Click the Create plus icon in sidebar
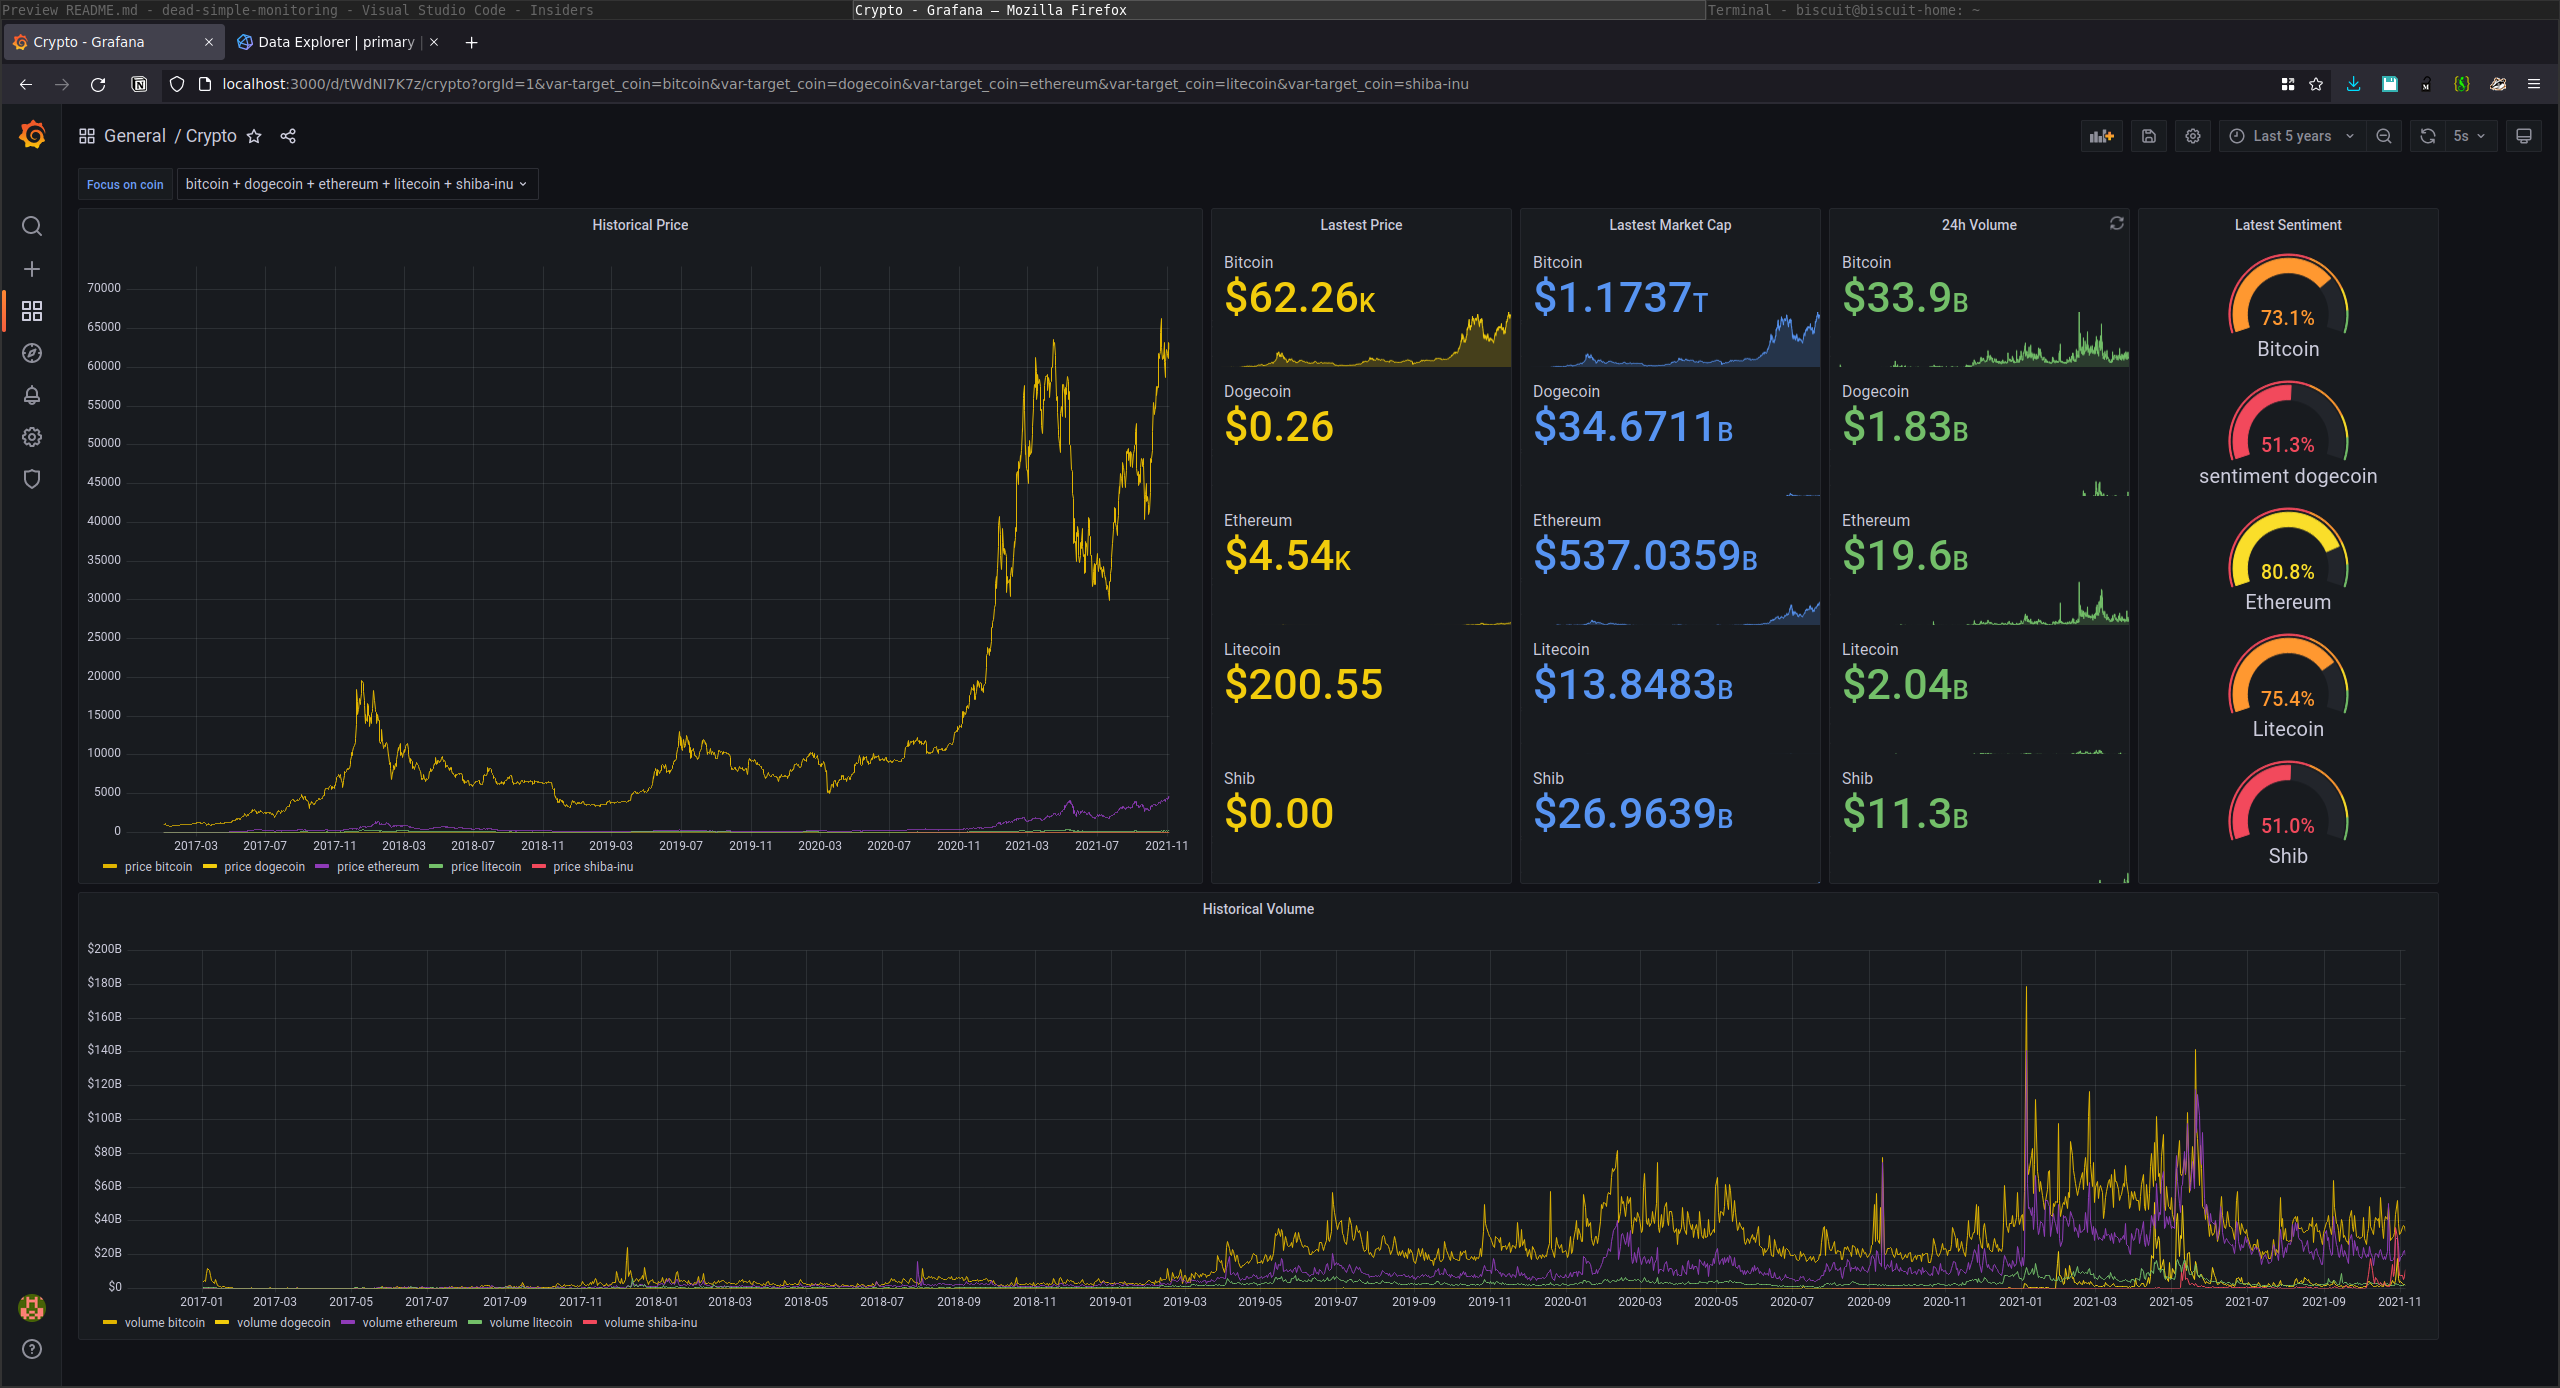Image resolution: width=2560 pixels, height=1388 pixels. (32, 269)
